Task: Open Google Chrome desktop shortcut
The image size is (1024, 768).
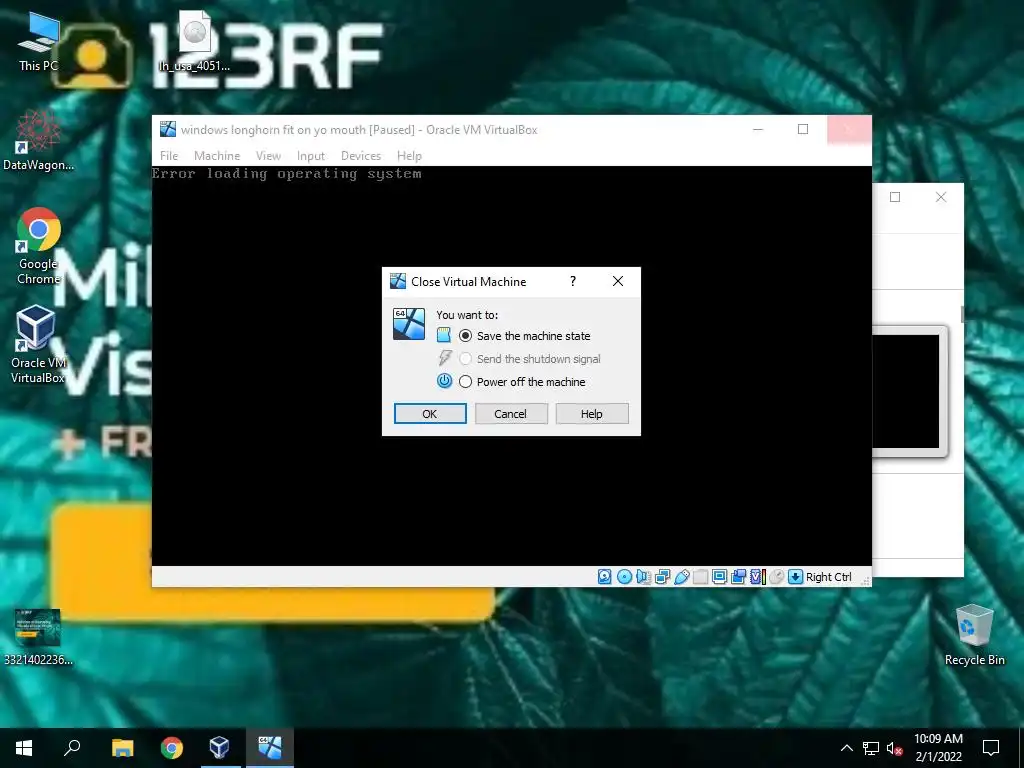Action: point(38,246)
